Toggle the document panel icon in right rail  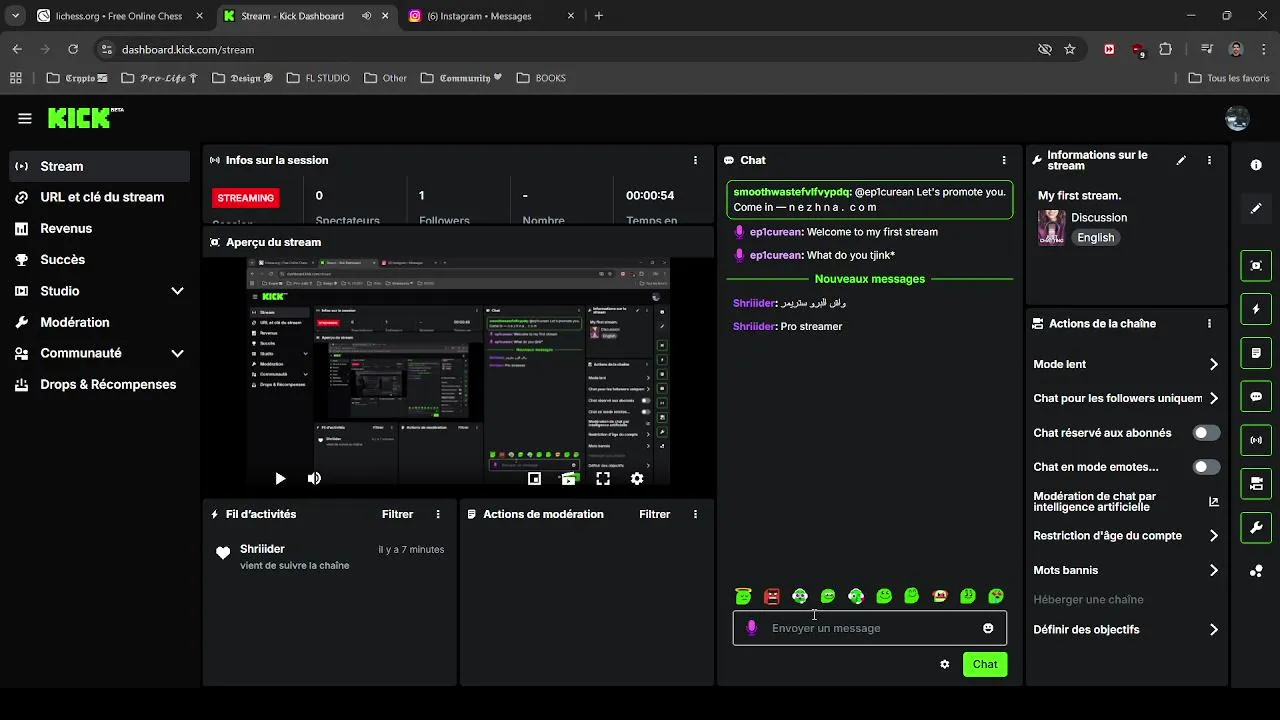[1256, 353]
